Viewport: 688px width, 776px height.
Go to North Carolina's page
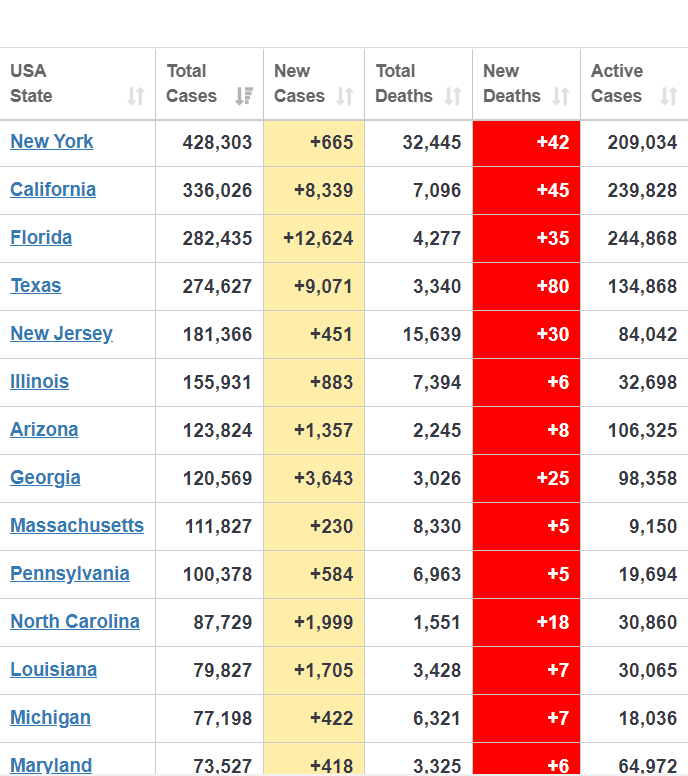(x=75, y=622)
